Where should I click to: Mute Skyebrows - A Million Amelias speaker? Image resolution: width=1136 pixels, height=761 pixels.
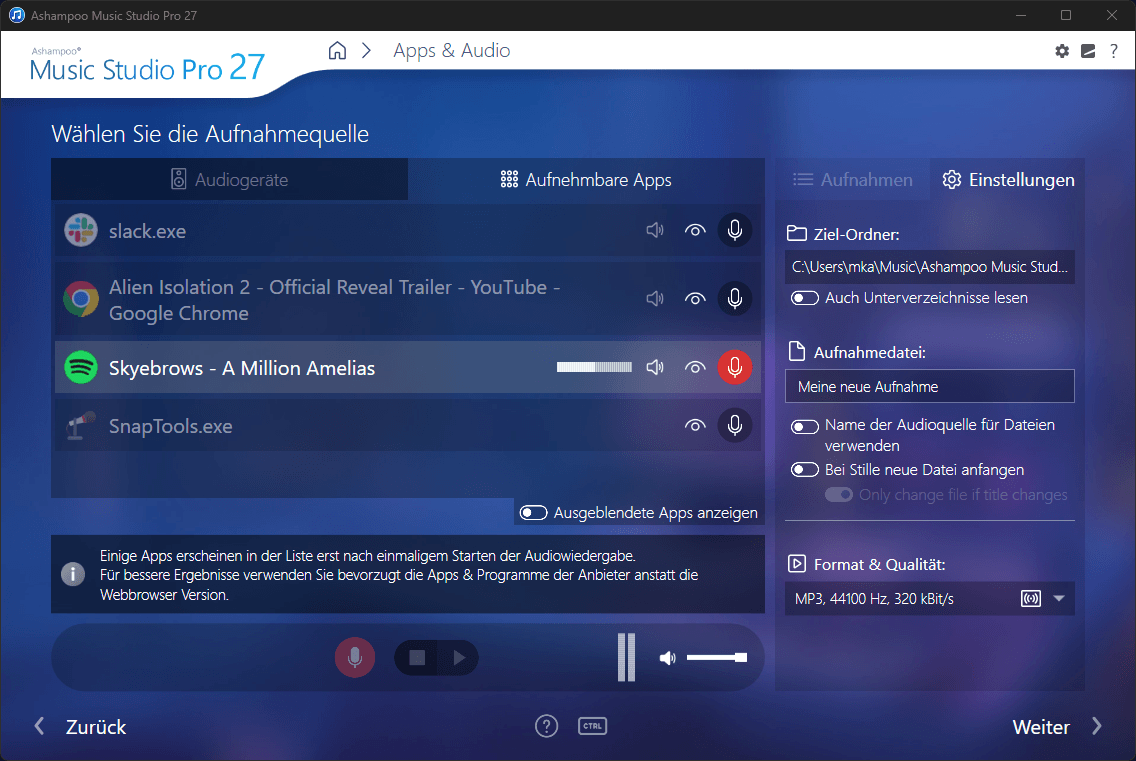pos(655,367)
